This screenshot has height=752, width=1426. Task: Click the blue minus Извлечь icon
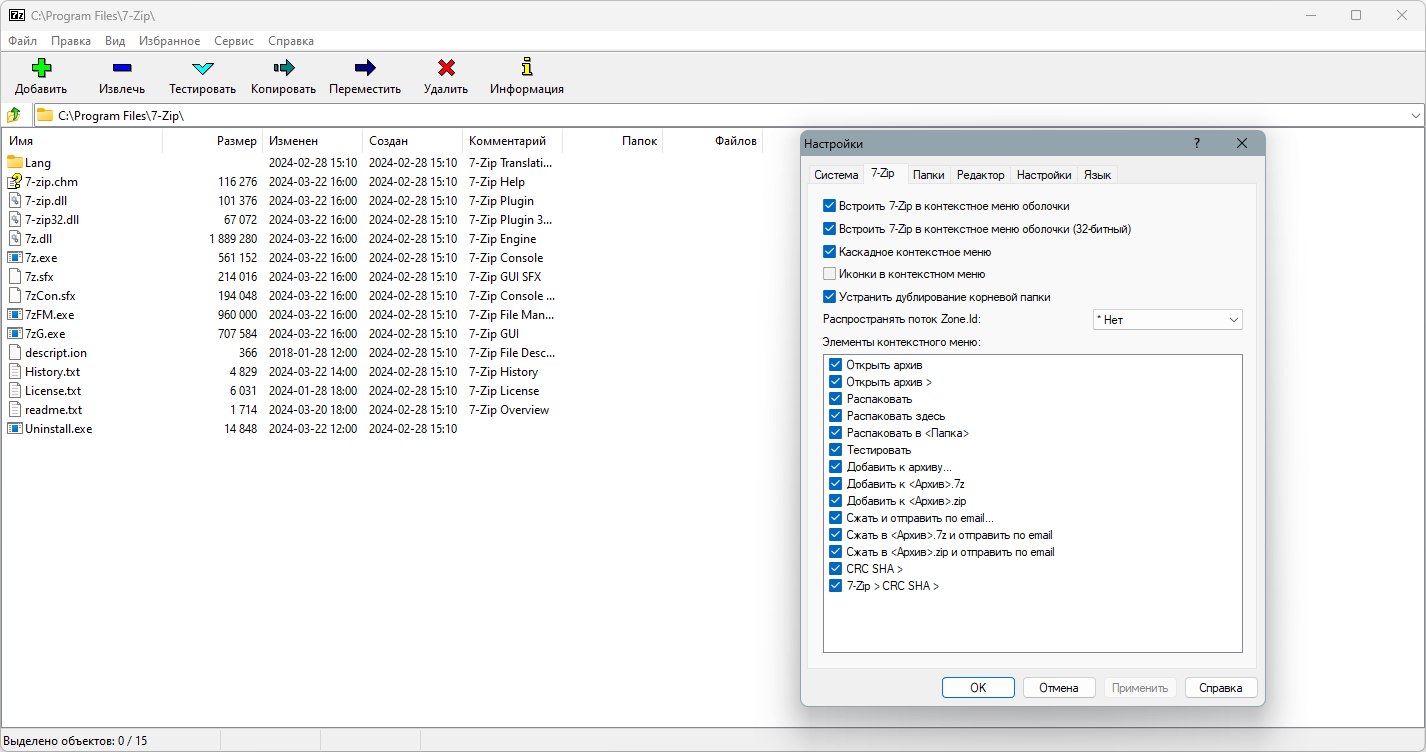[122, 68]
